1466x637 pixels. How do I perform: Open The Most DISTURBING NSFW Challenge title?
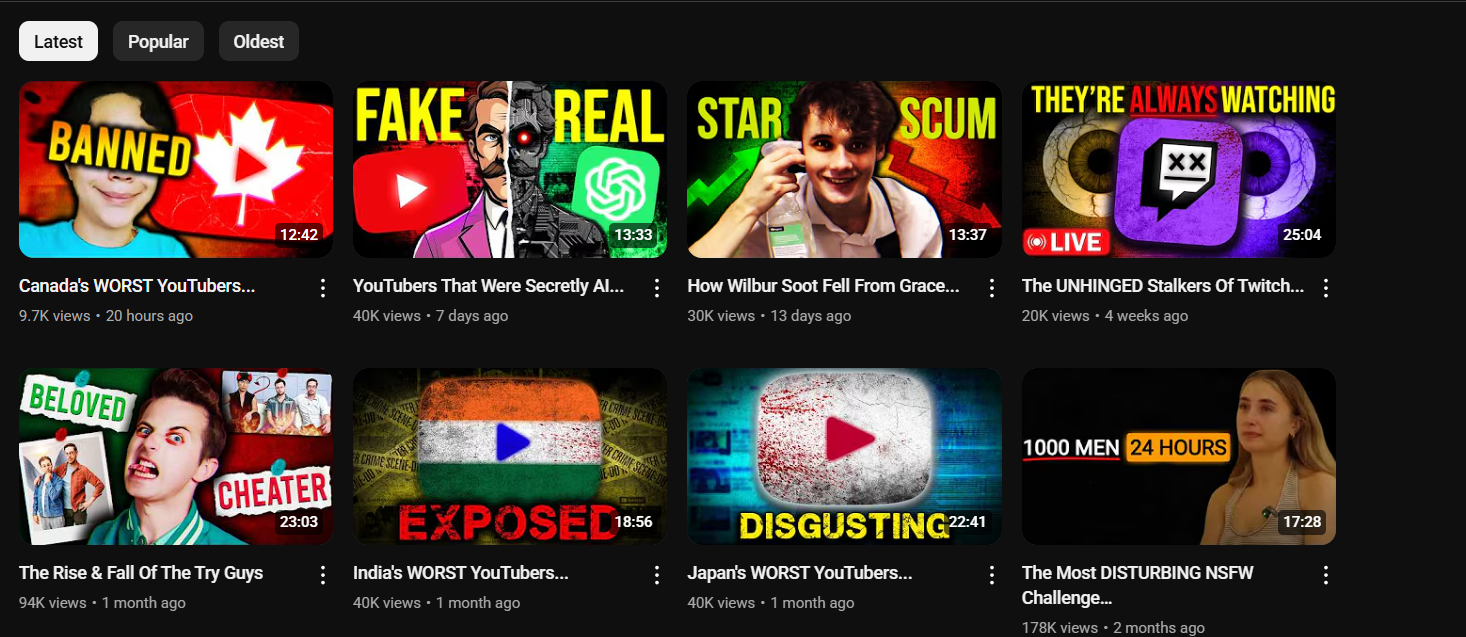click(x=1137, y=585)
